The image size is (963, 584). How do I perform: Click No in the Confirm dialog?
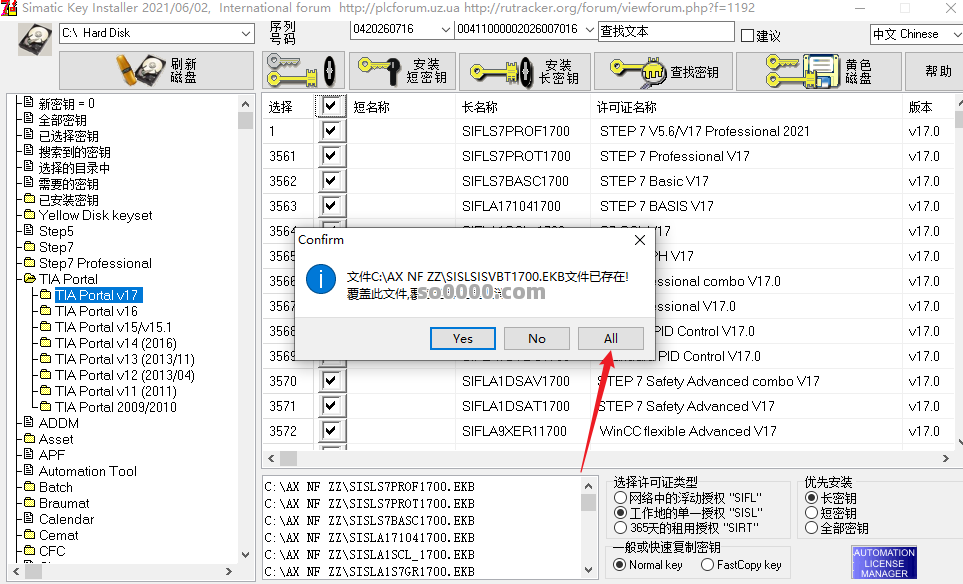[537, 338]
